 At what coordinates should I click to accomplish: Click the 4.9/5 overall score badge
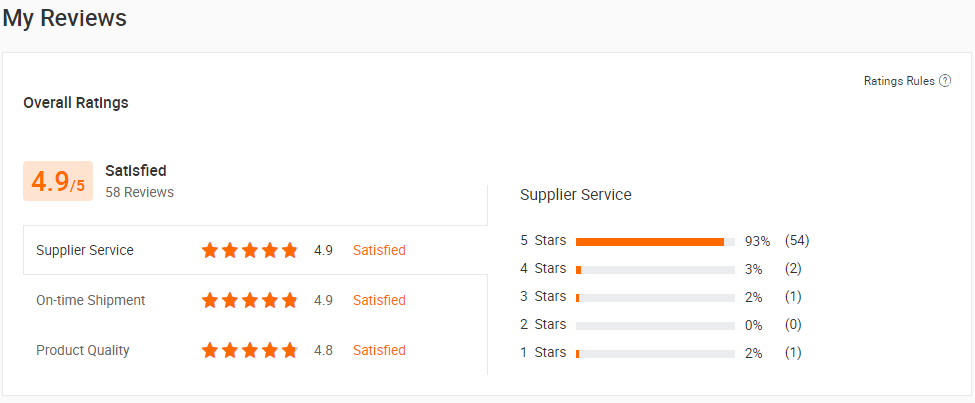click(x=58, y=181)
